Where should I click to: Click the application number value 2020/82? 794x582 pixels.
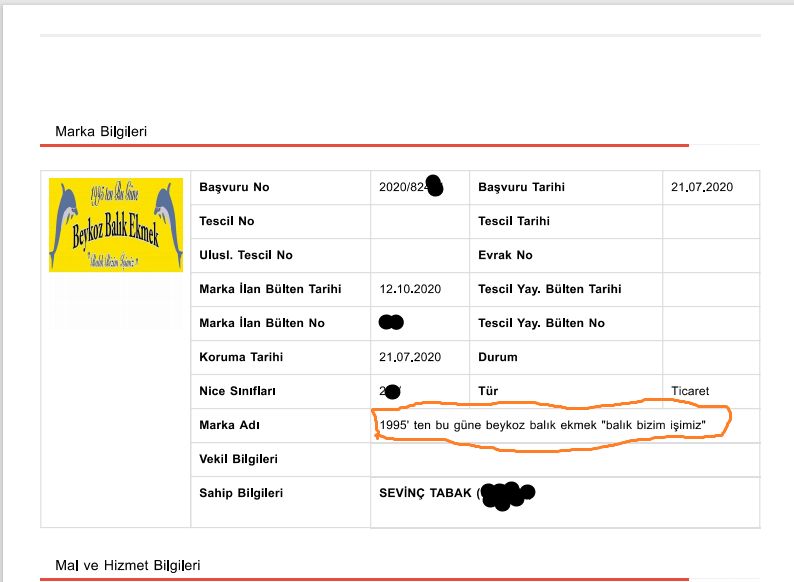tap(404, 187)
